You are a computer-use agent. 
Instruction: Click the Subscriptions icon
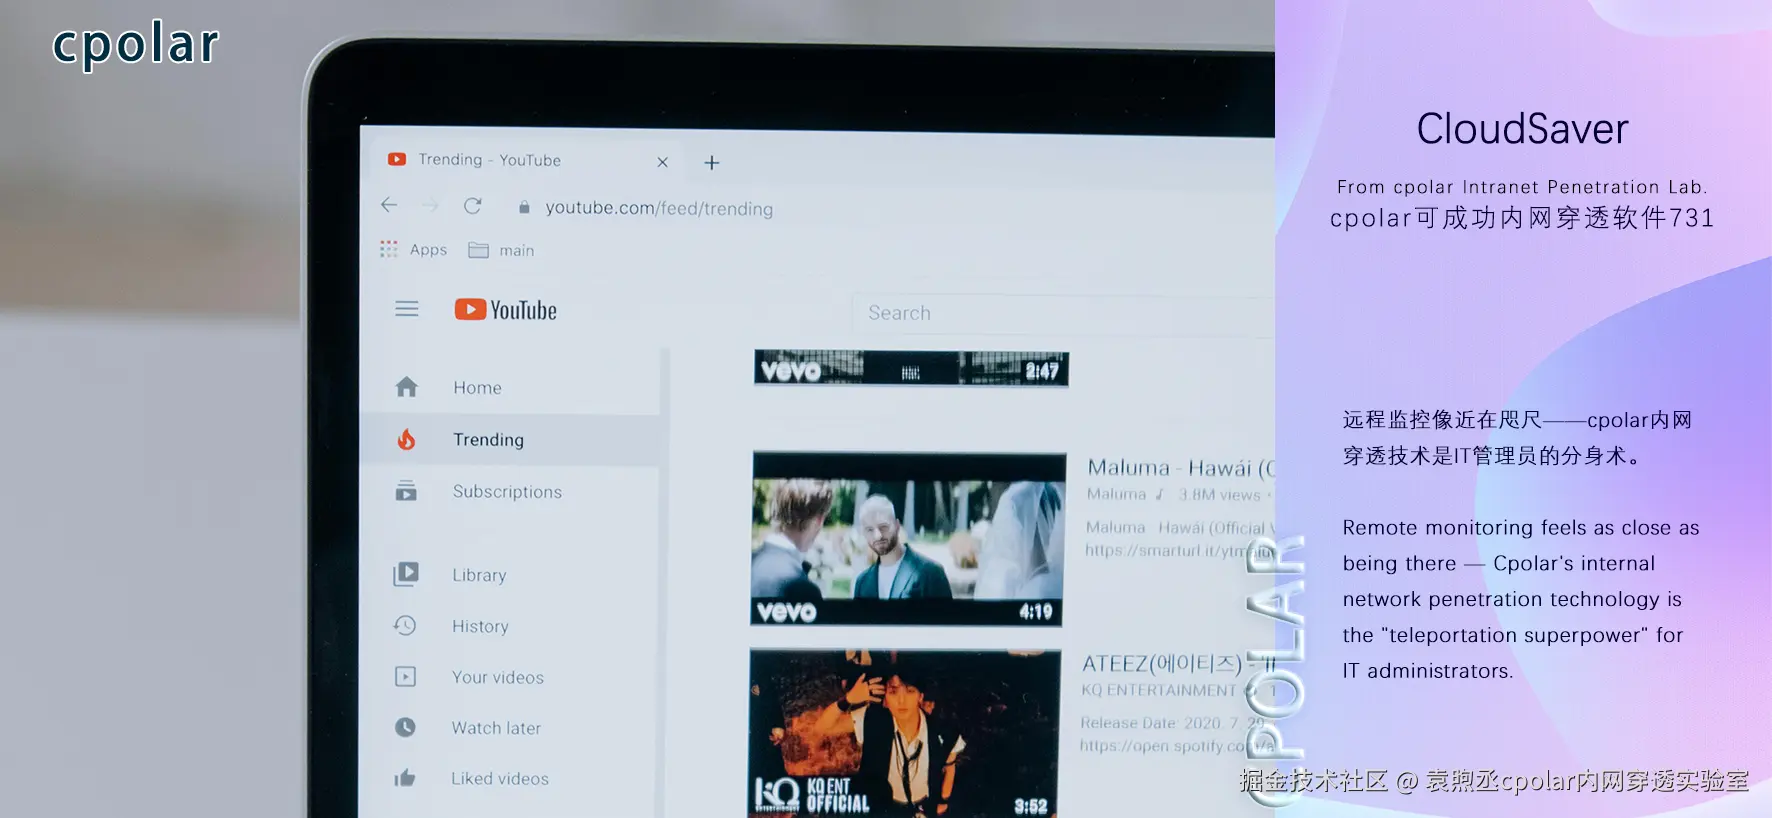click(x=406, y=491)
